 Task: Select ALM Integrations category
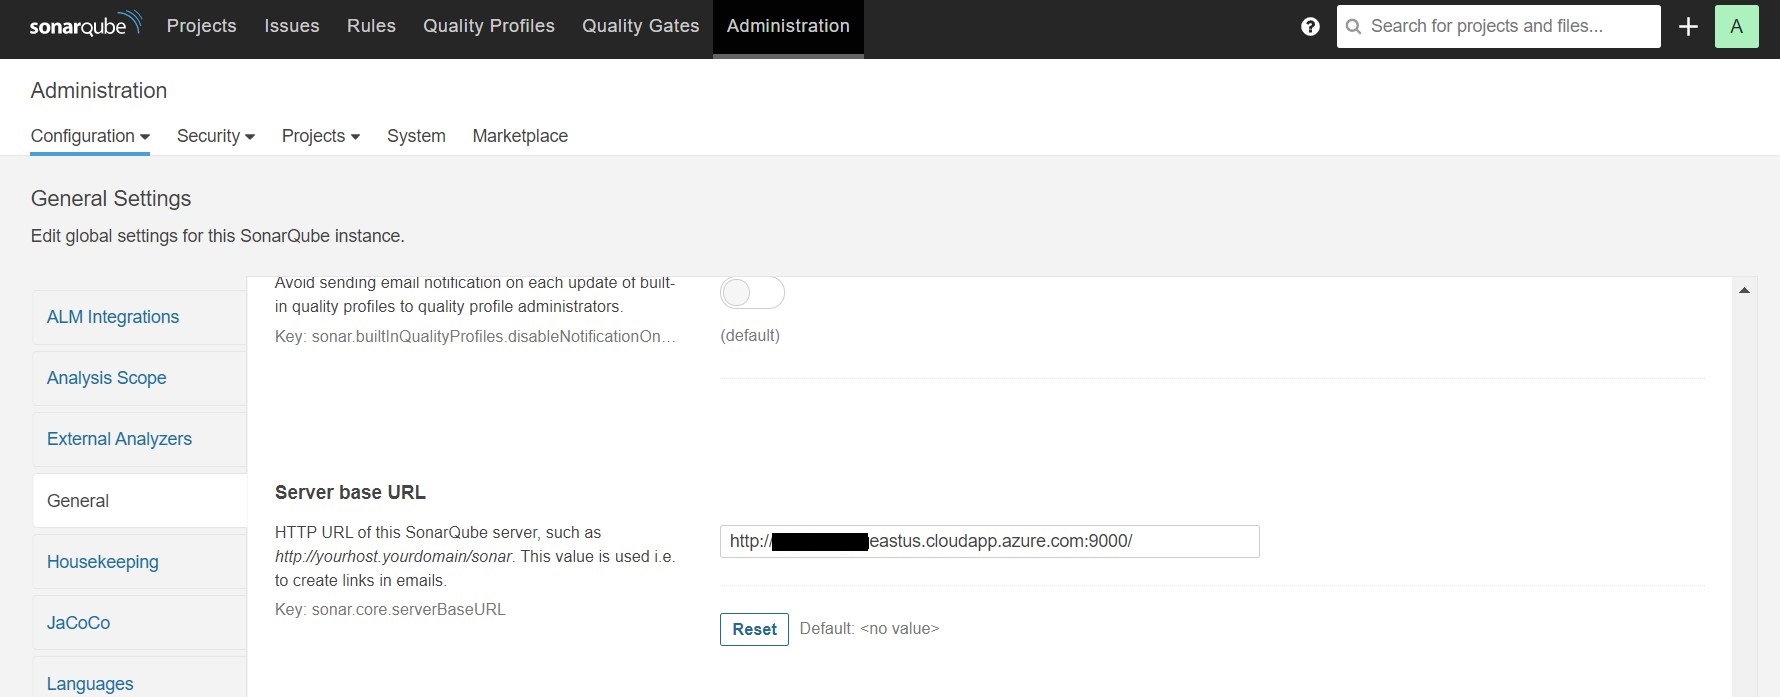139,317
